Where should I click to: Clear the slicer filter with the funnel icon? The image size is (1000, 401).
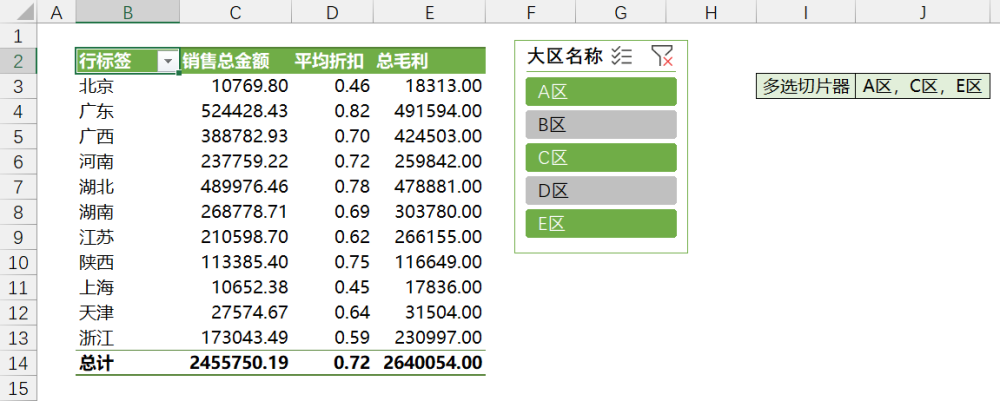662,56
